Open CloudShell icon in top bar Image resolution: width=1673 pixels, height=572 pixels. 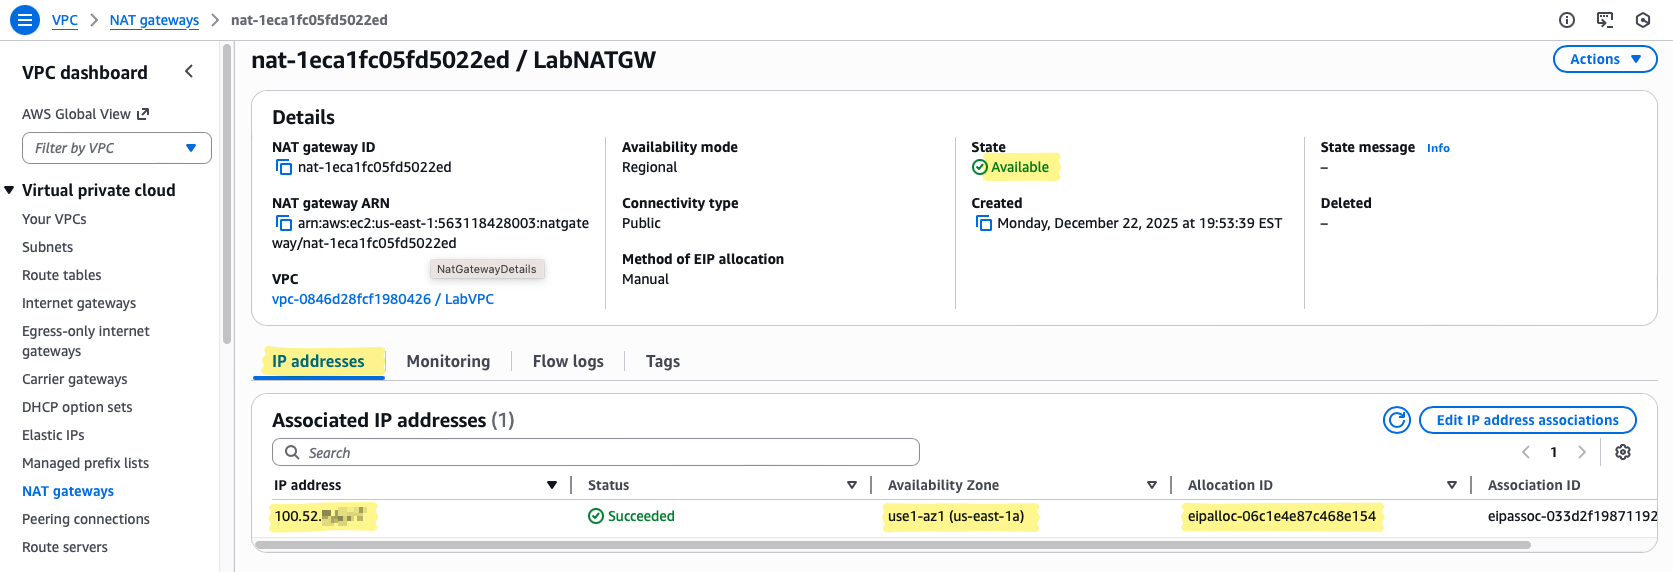[x=1605, y=20]
